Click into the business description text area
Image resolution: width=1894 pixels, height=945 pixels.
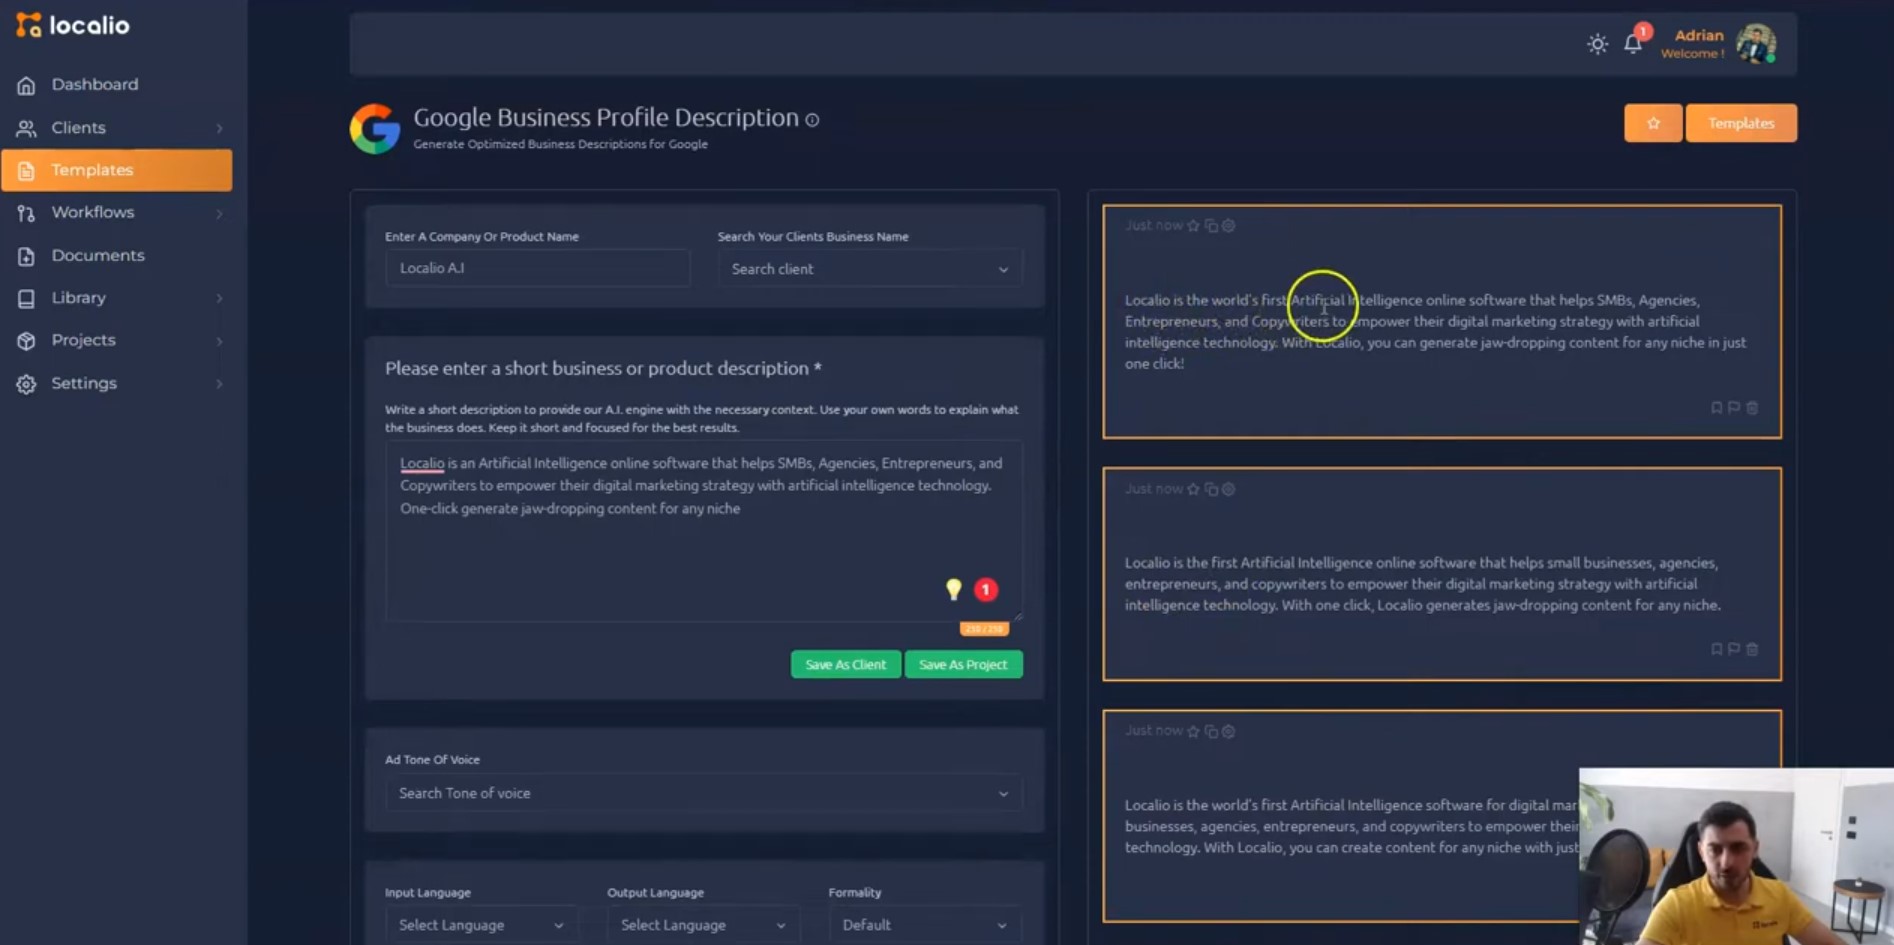coord(704,531)
